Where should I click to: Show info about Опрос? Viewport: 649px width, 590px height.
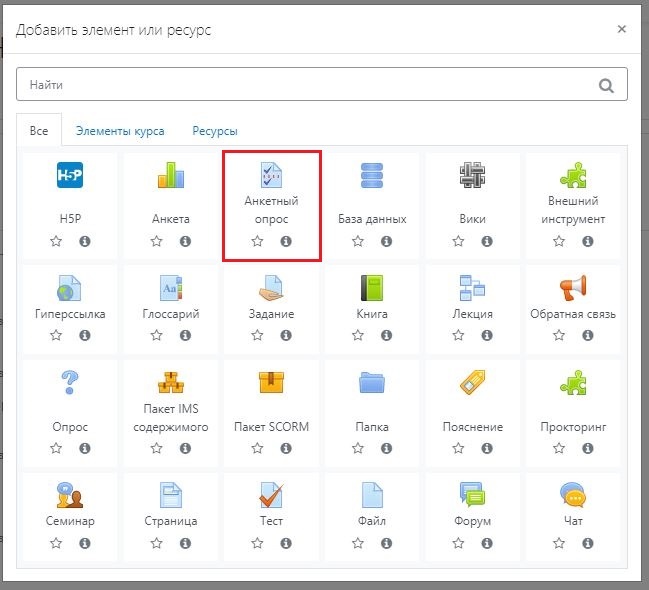(85, 448)
